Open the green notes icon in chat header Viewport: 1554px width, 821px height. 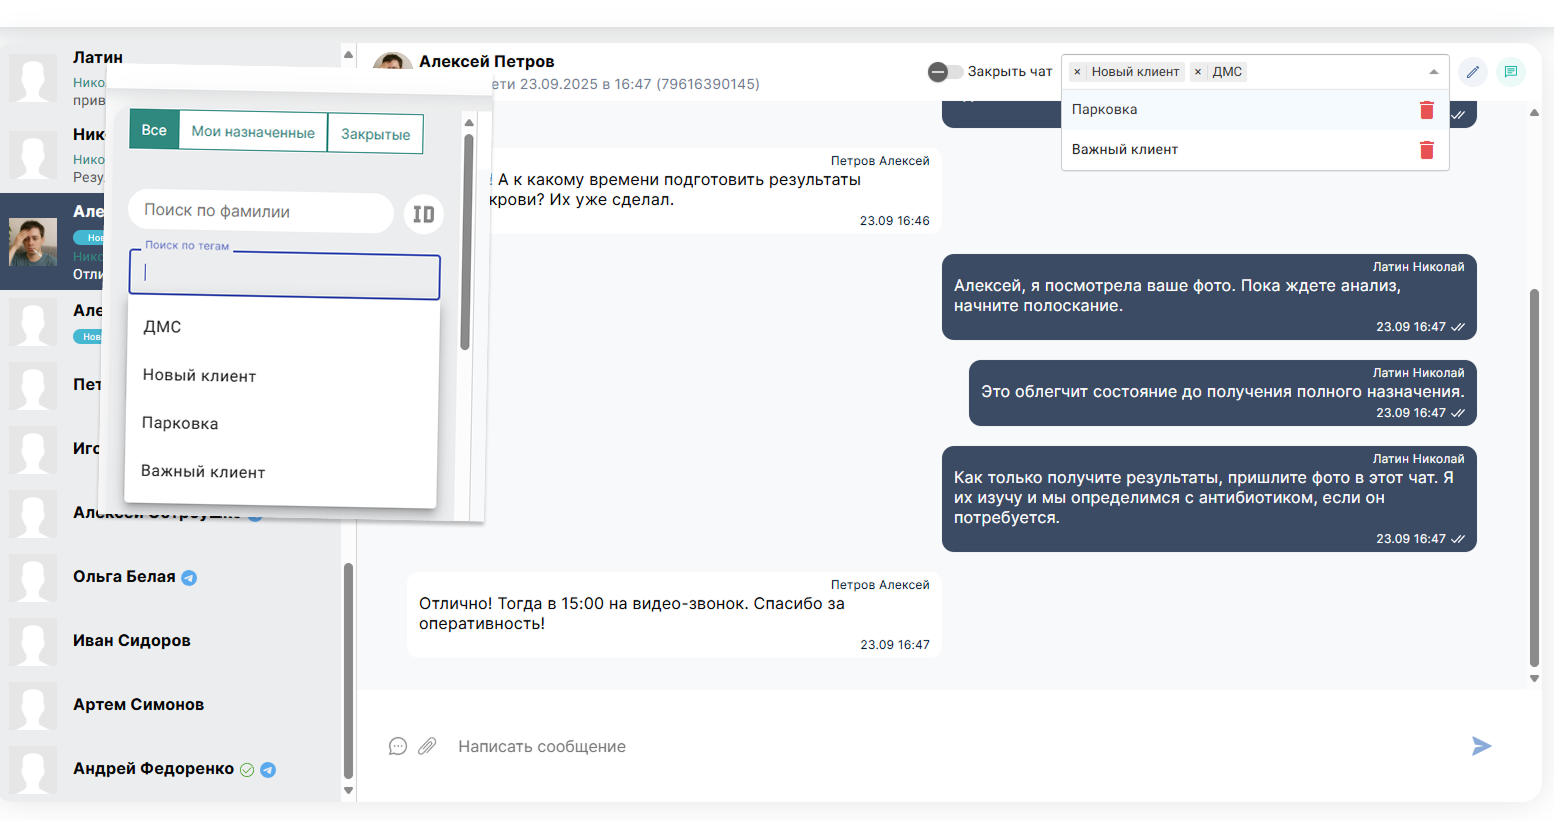[1510, 72]
